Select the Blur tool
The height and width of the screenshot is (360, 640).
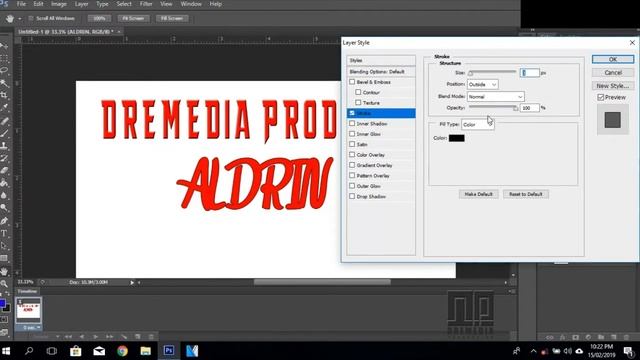[x=4, y=196]
